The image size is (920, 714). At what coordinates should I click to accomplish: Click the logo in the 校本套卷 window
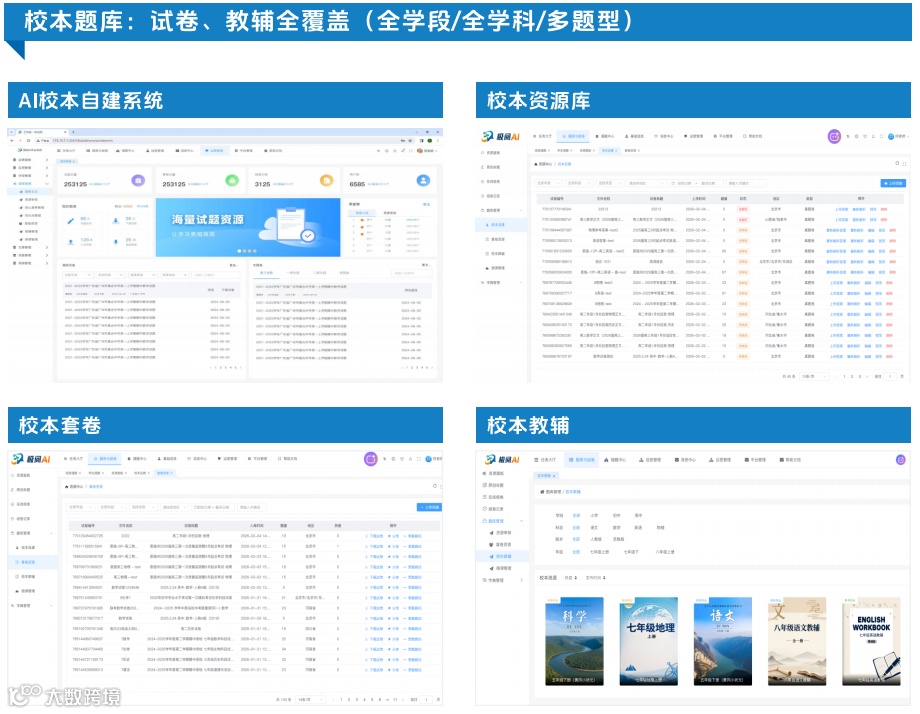[31, 459]
